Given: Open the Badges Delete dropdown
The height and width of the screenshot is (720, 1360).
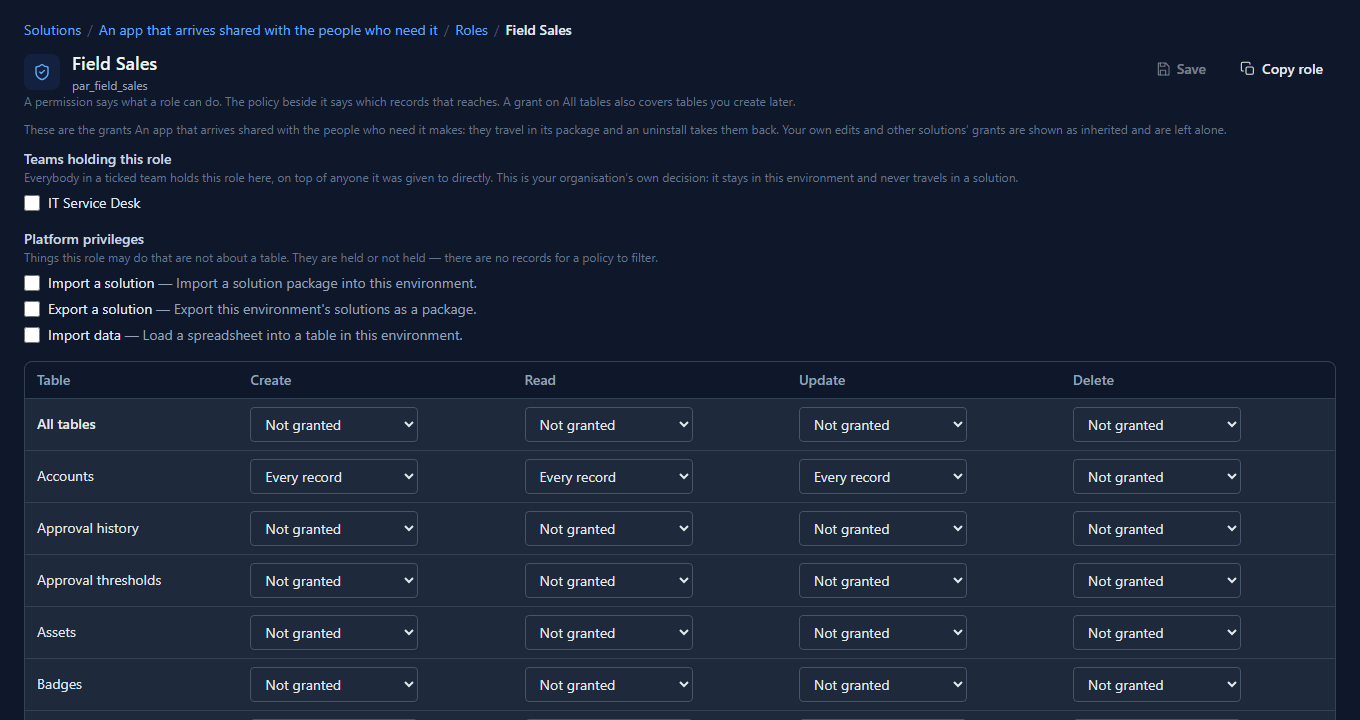Looking at the screenshot, I should [1156, 685].
